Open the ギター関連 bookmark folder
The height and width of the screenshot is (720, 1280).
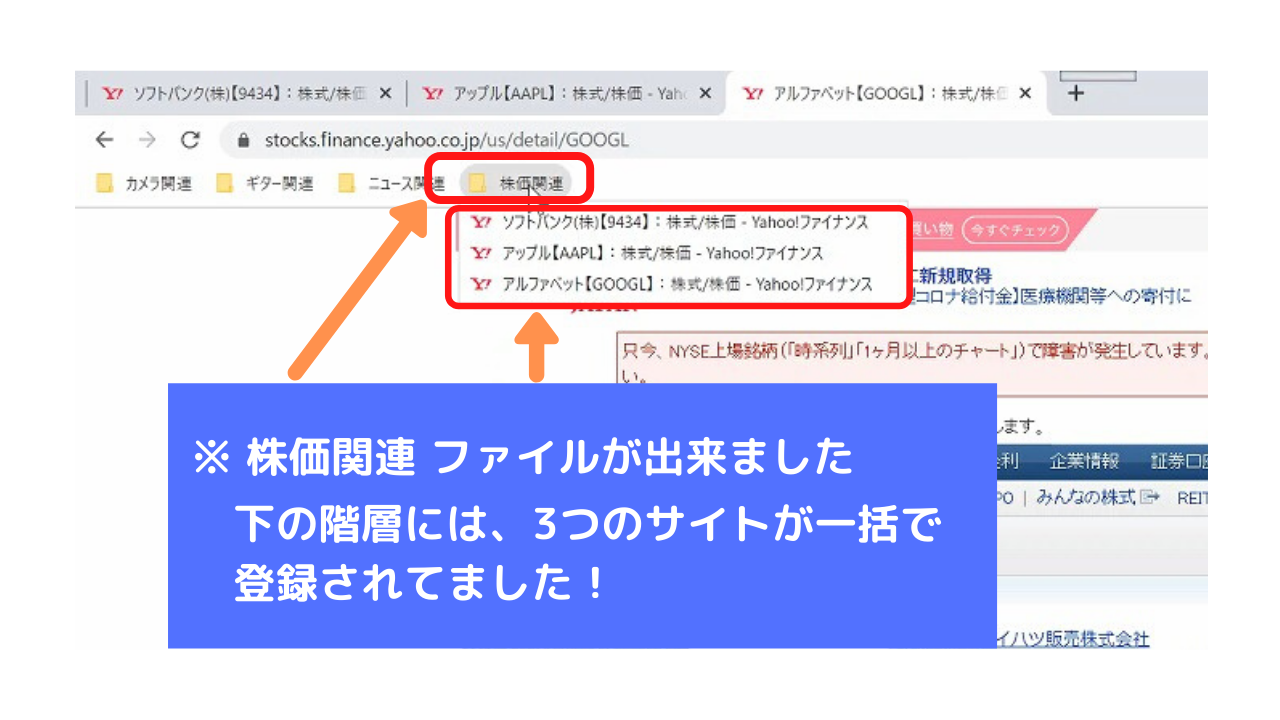click(x=266, y=183)
